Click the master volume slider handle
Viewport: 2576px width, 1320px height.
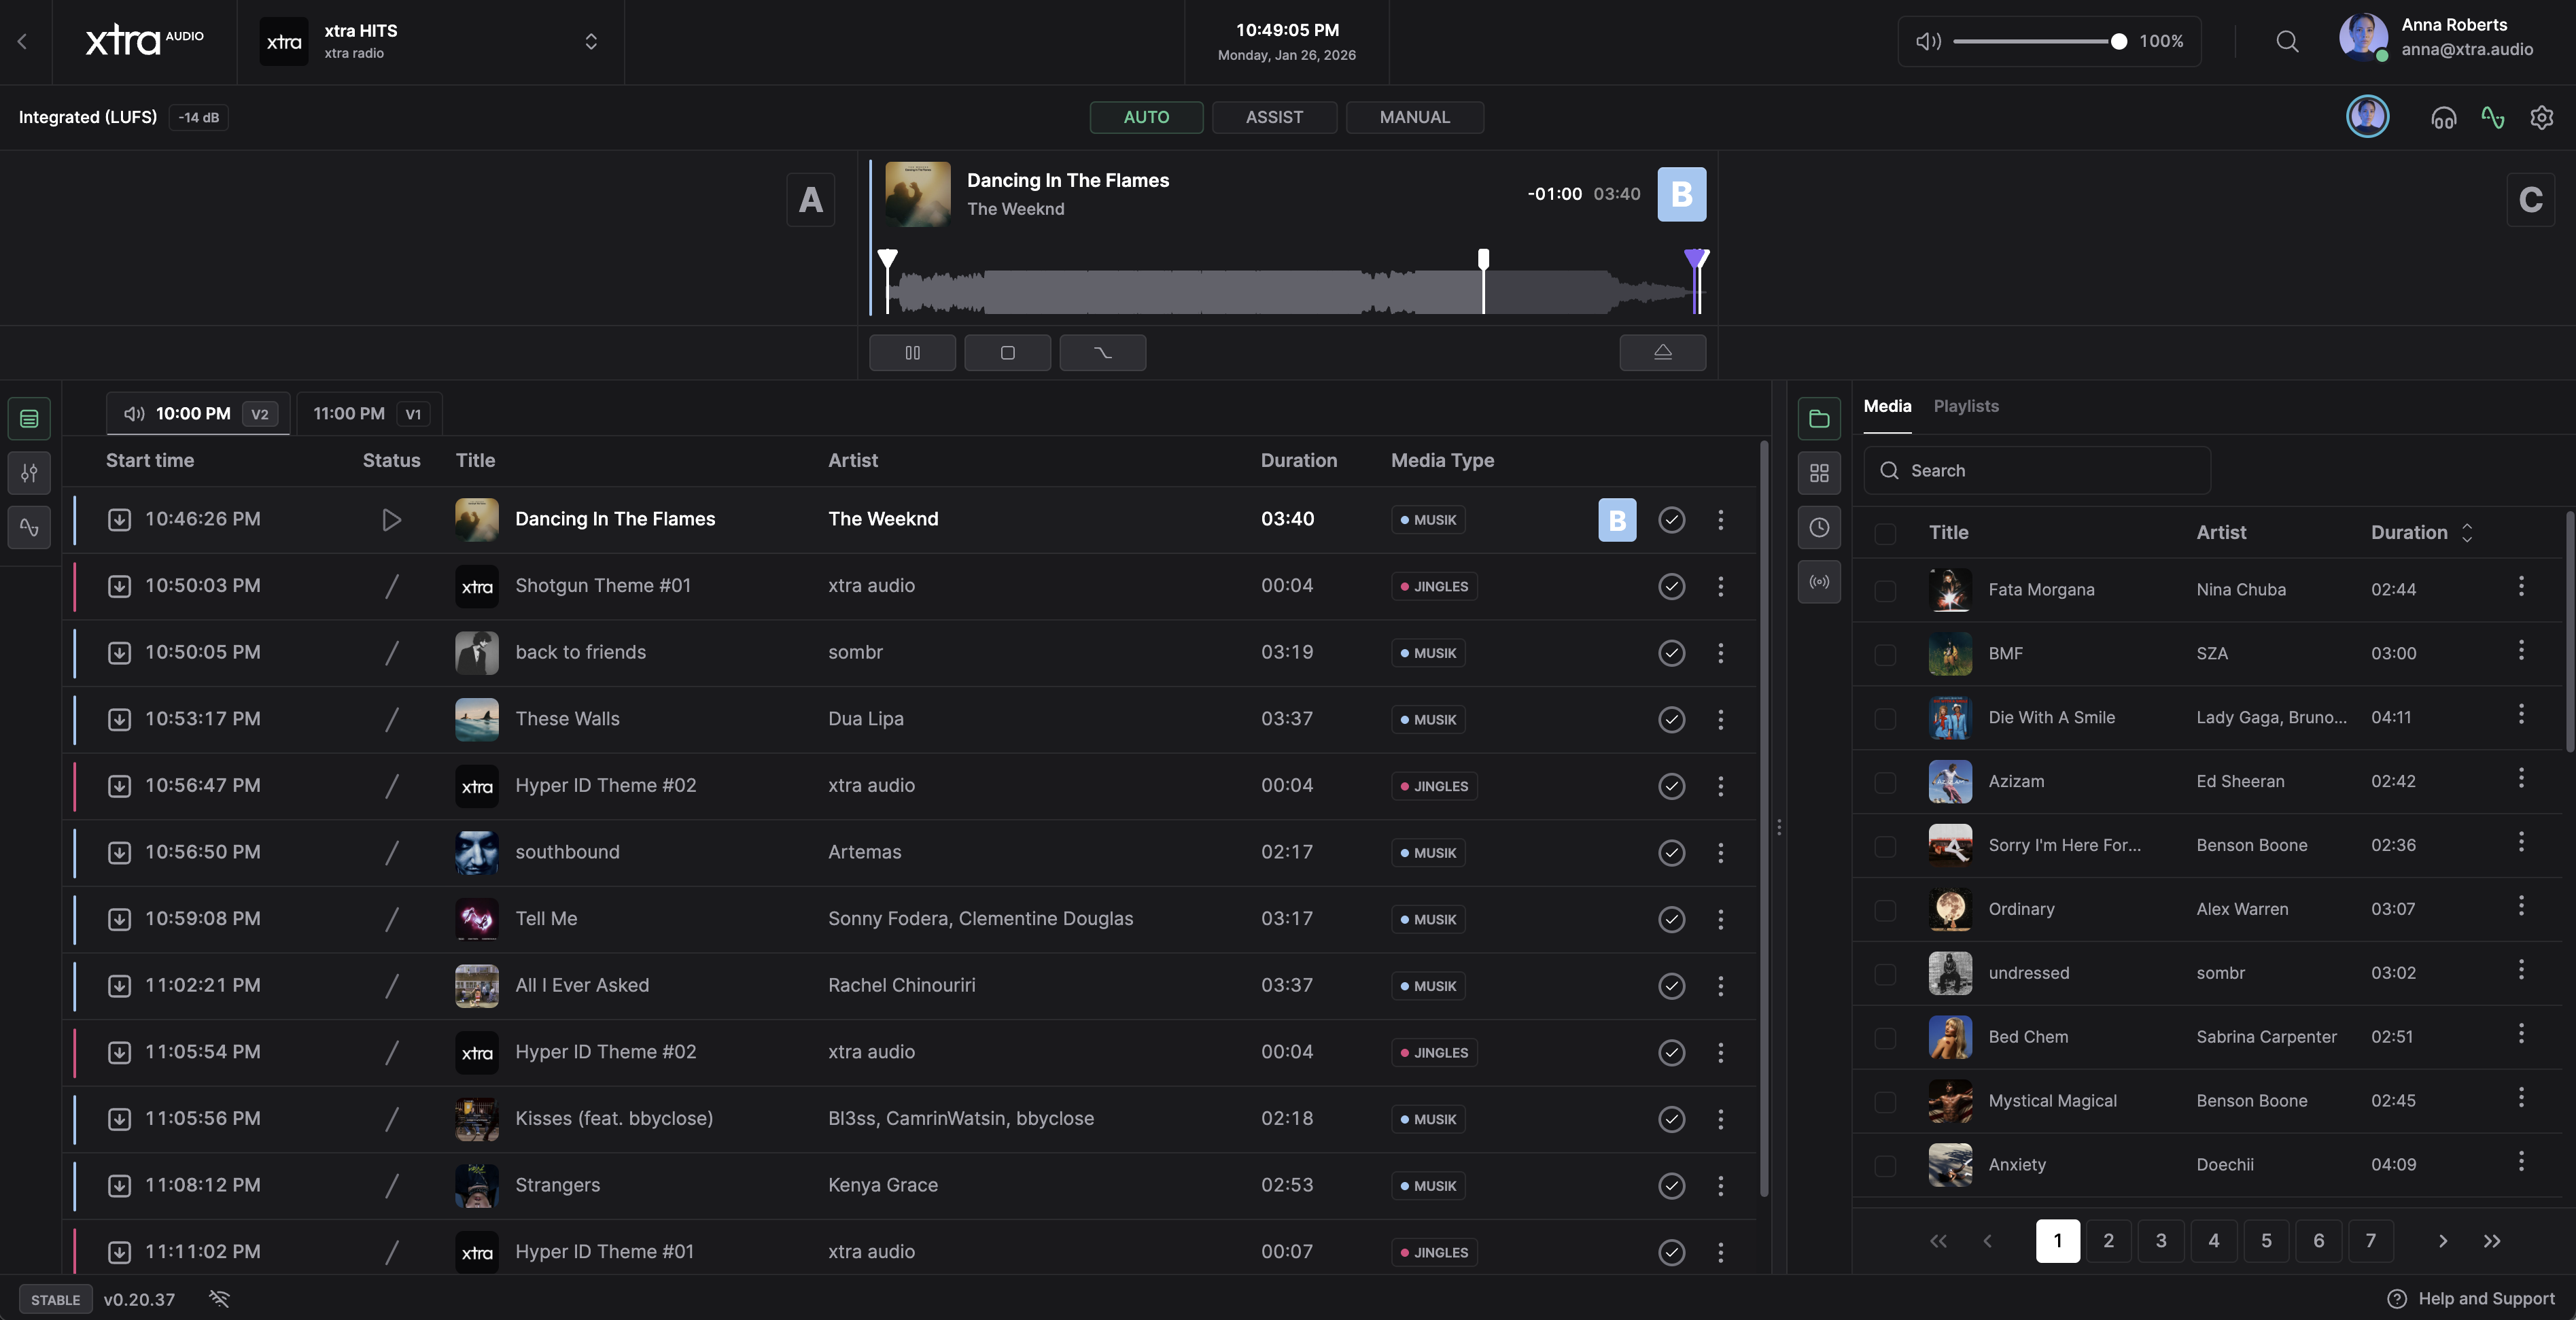[x=2118, y=41]
